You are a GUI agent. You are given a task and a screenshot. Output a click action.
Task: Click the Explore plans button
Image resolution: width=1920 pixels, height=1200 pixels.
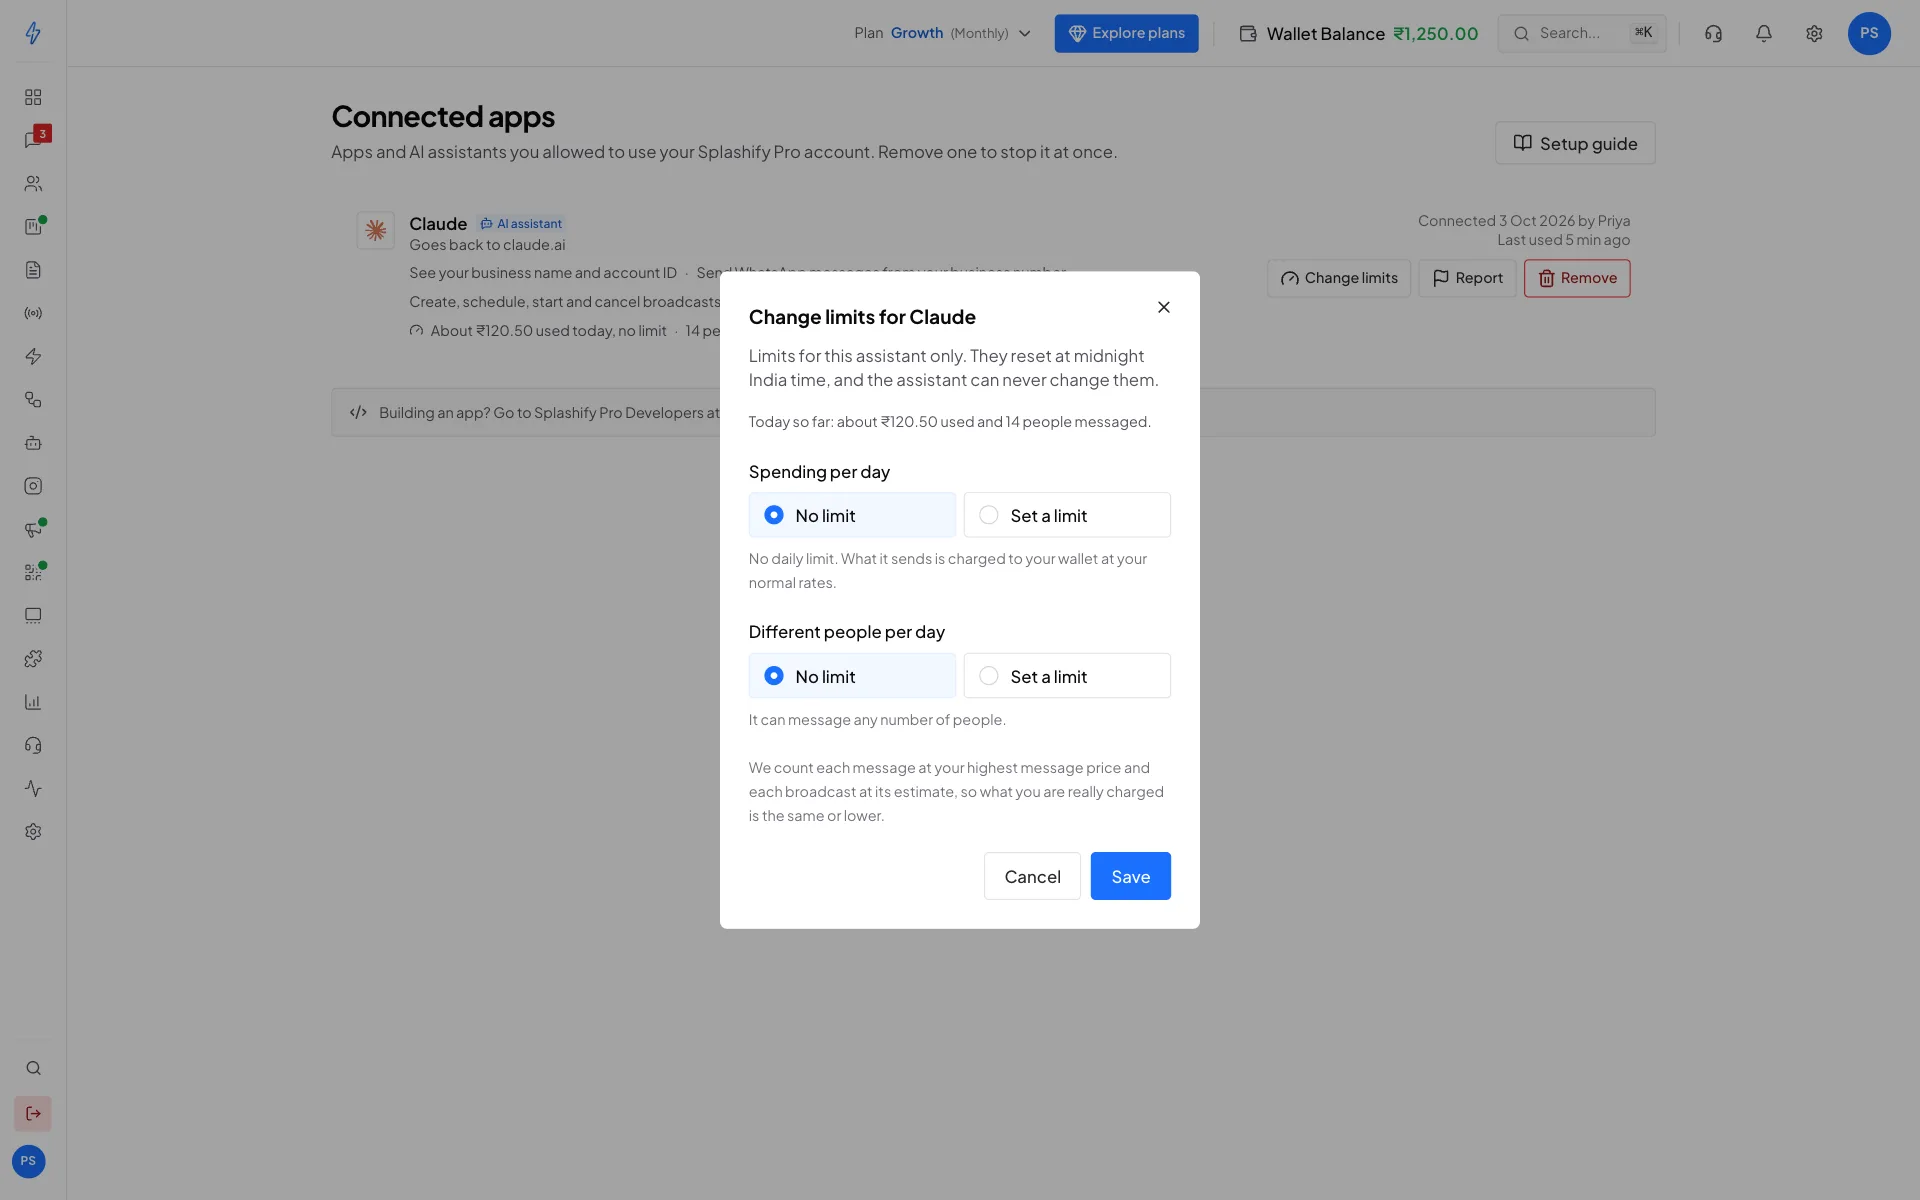1126,33
